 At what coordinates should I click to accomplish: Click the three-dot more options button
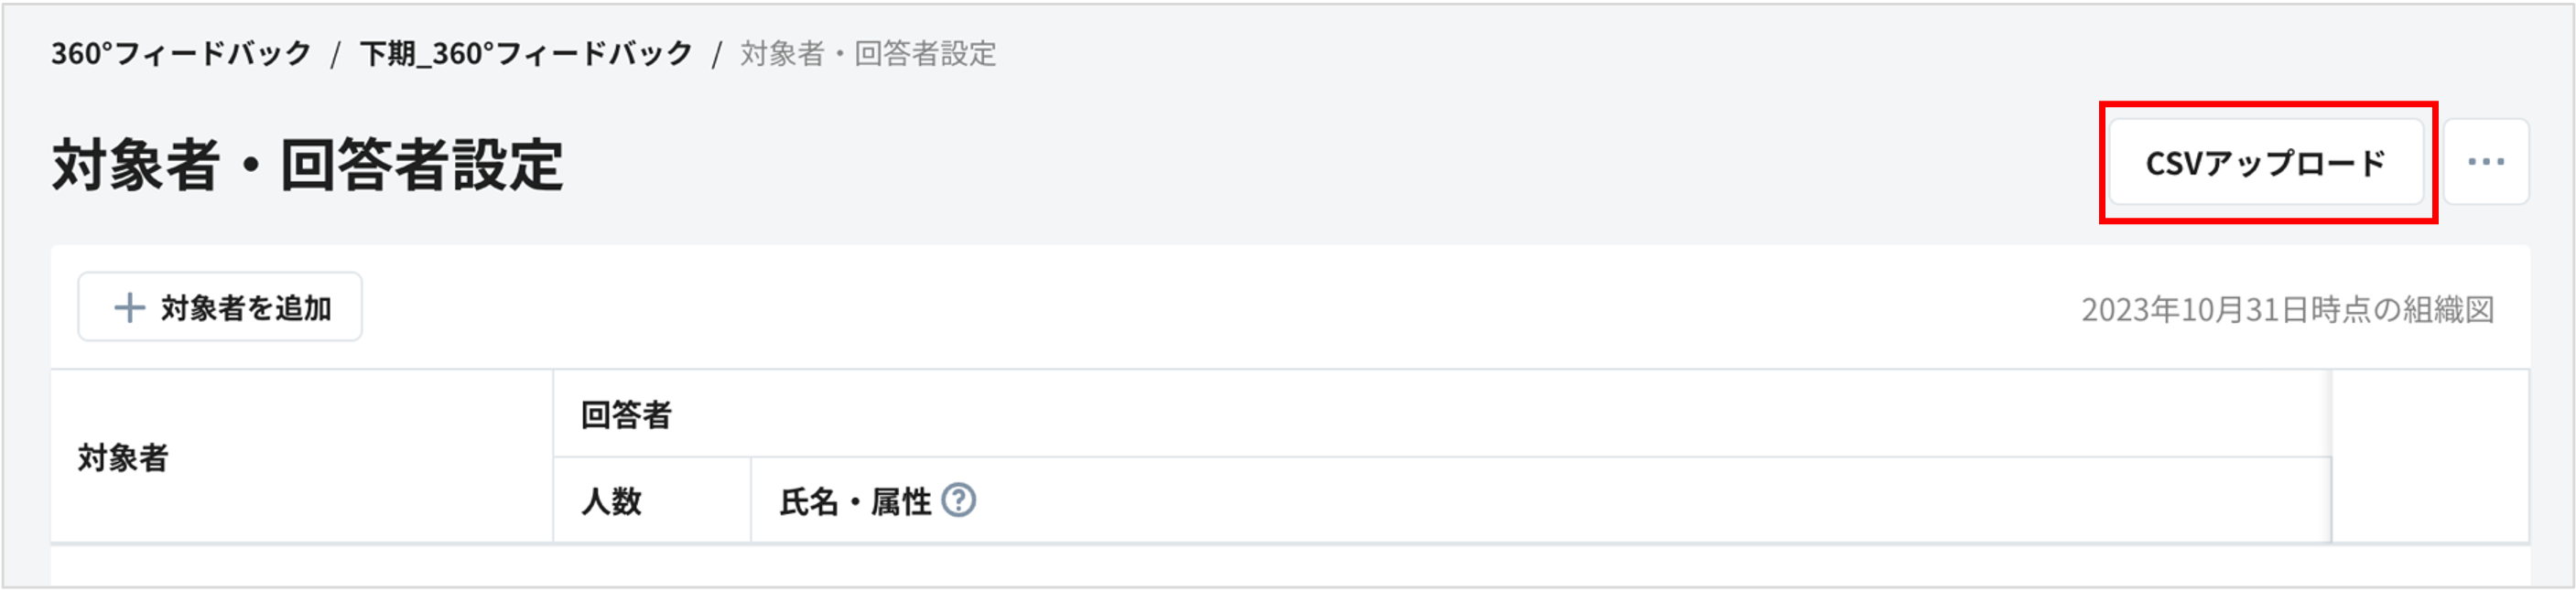pos(2485,162)
